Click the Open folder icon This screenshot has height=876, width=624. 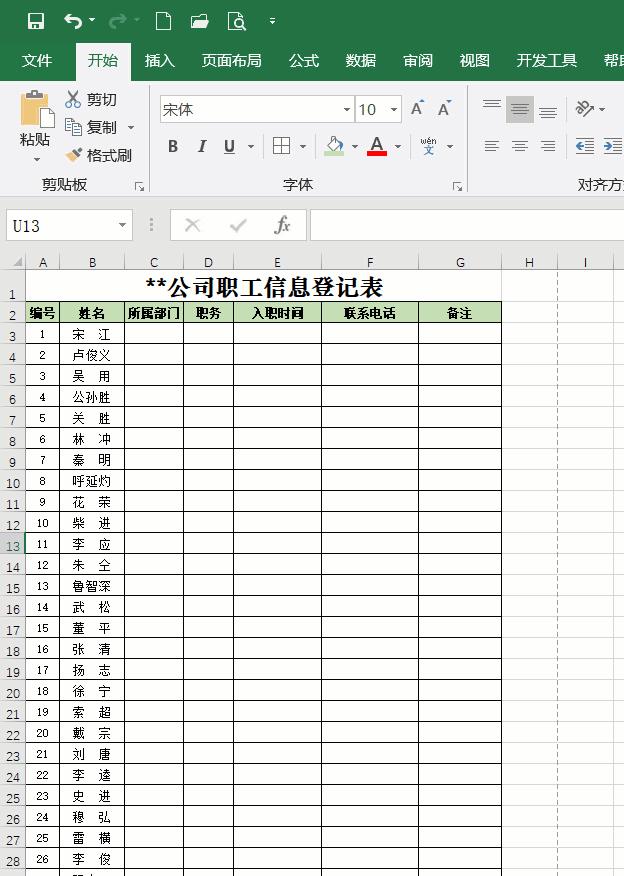pos(199,21)
